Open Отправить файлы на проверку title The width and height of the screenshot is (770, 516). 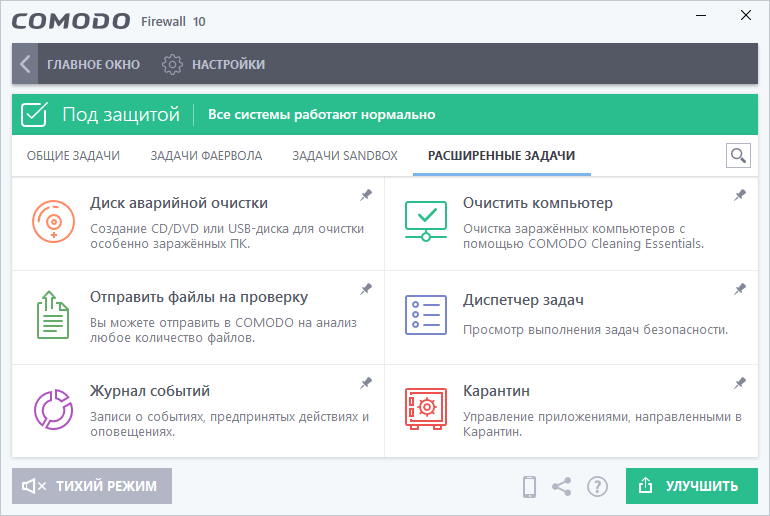point(199,297)
